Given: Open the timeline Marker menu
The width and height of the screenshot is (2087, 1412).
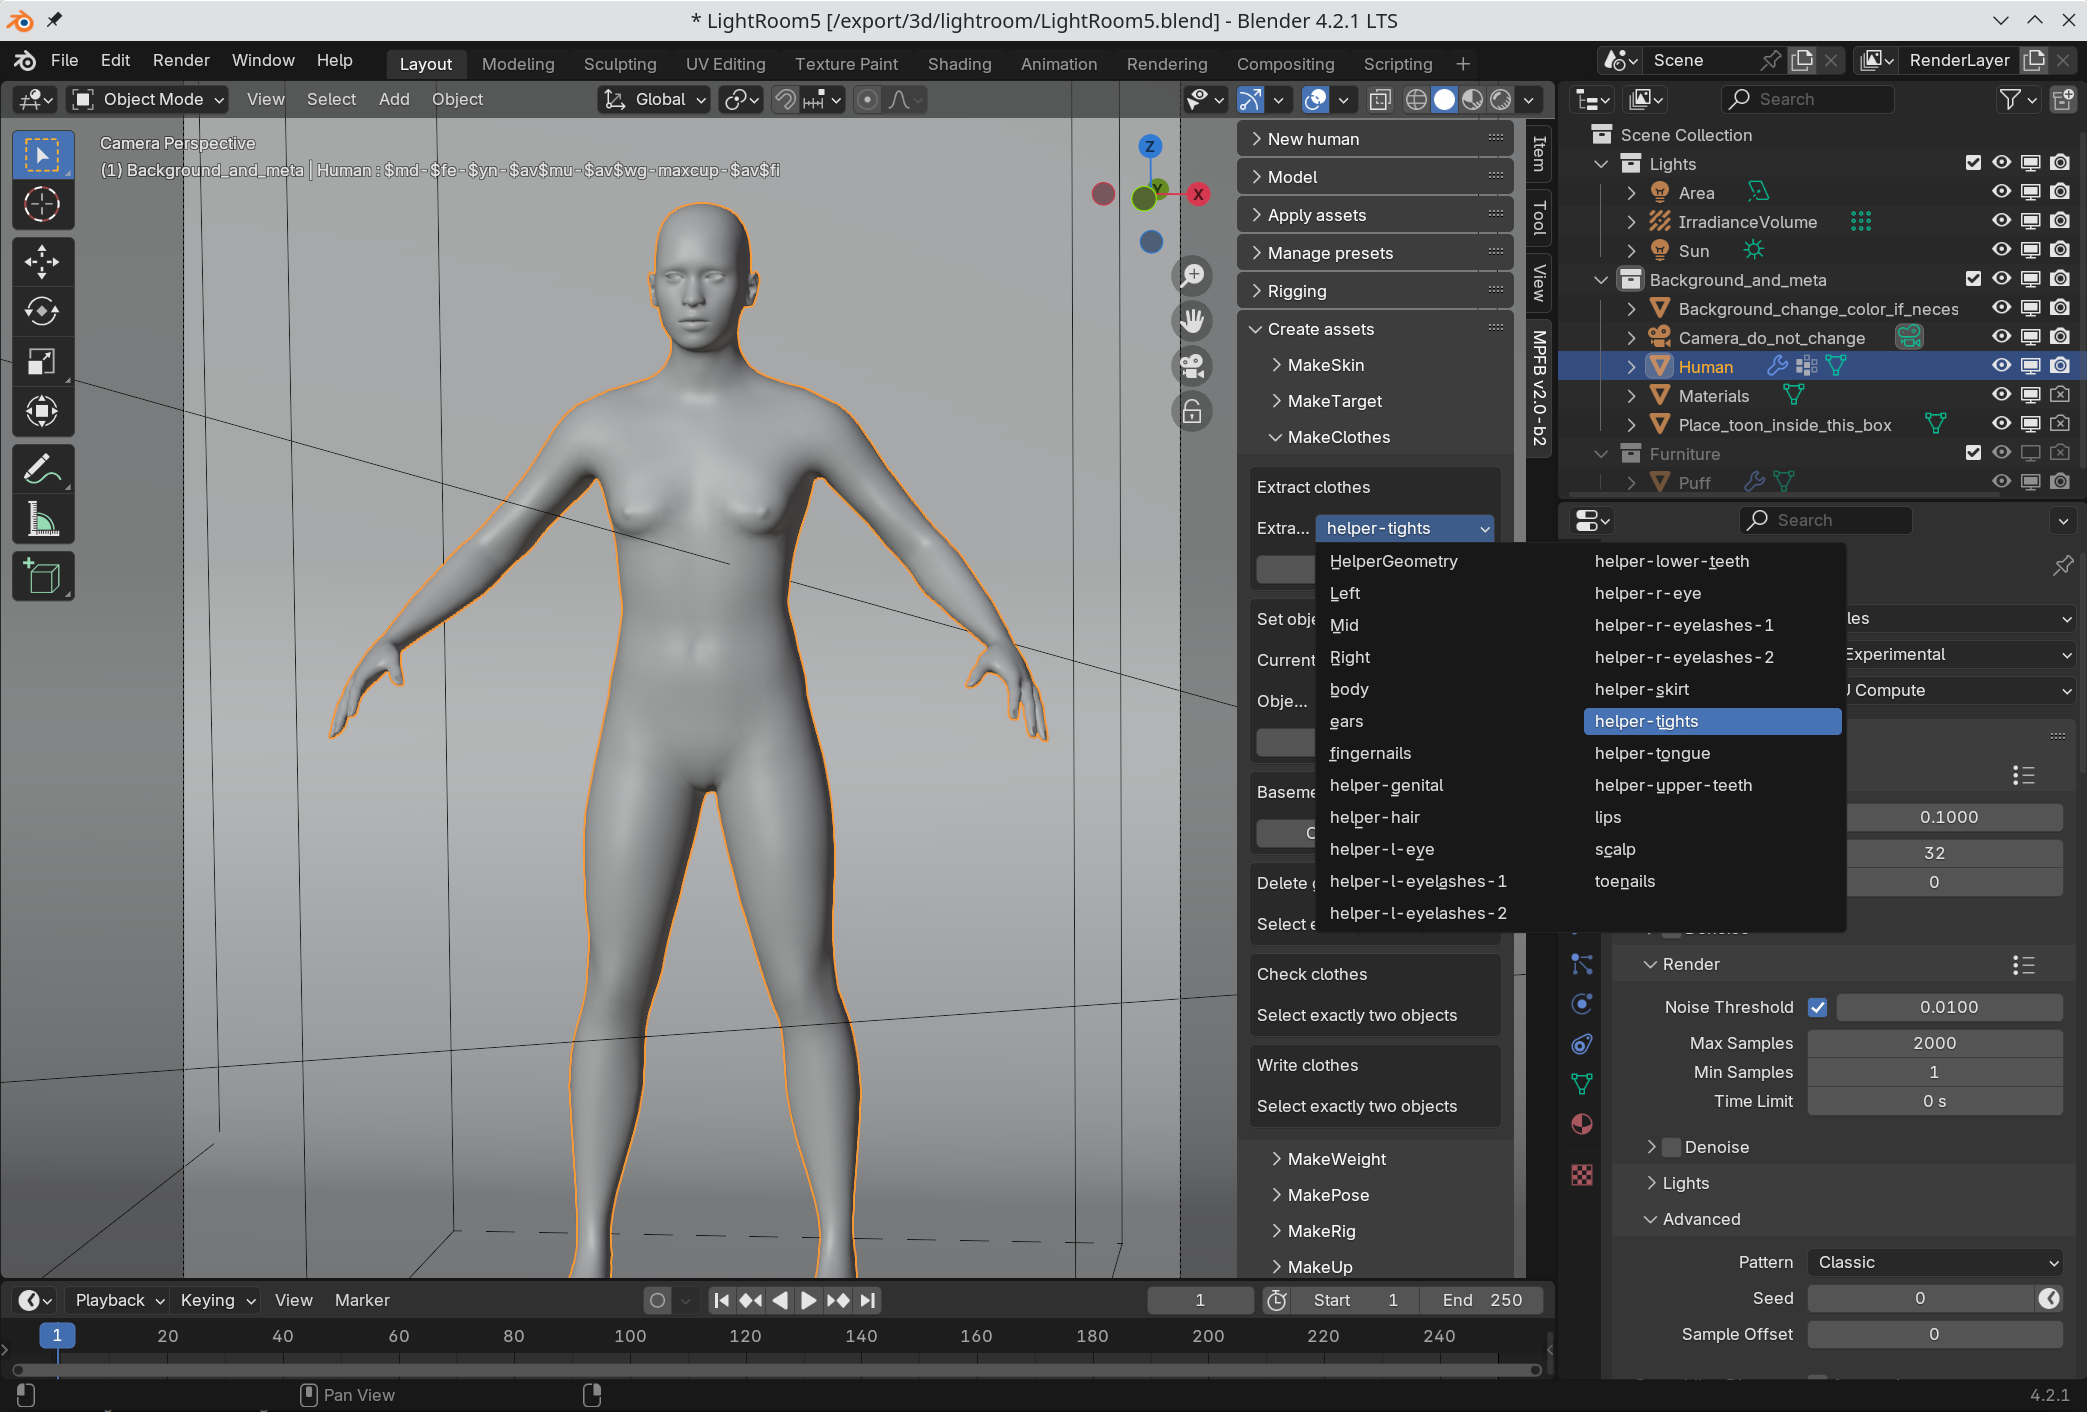Looking at the screenshot, I should (362, 1300).
